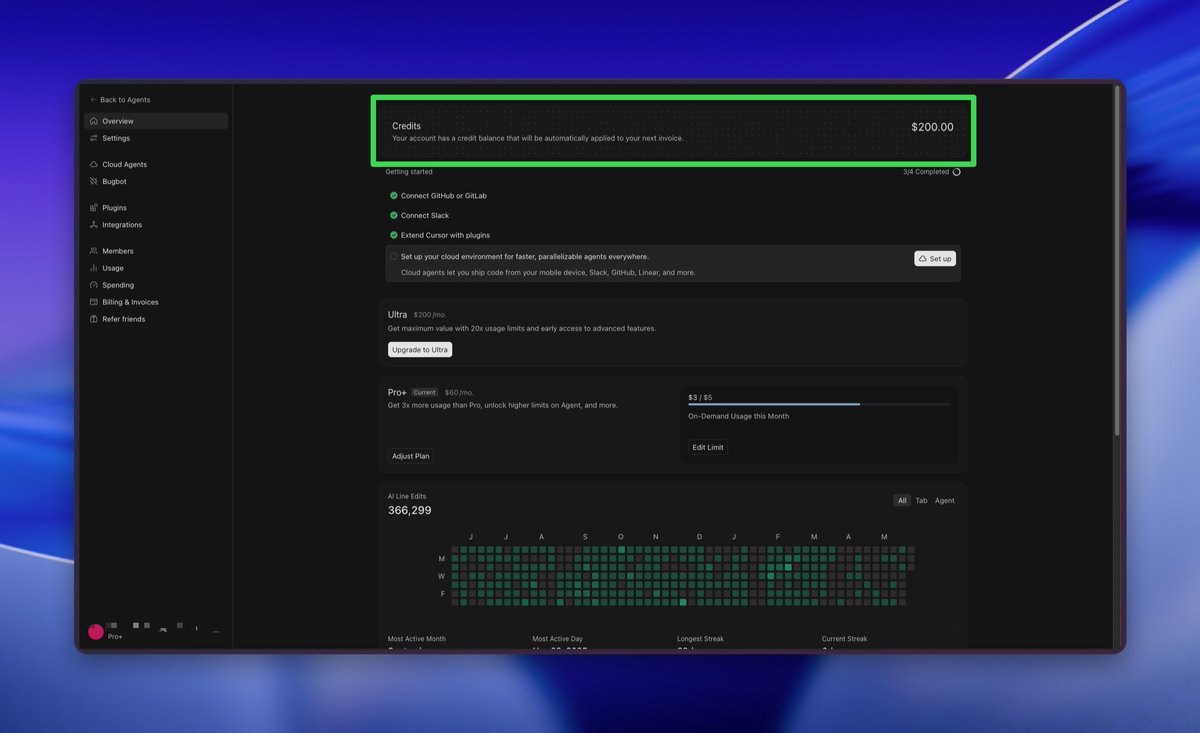
Task: Click the 366,299 line edits count
Action: (x=410, y=510)
